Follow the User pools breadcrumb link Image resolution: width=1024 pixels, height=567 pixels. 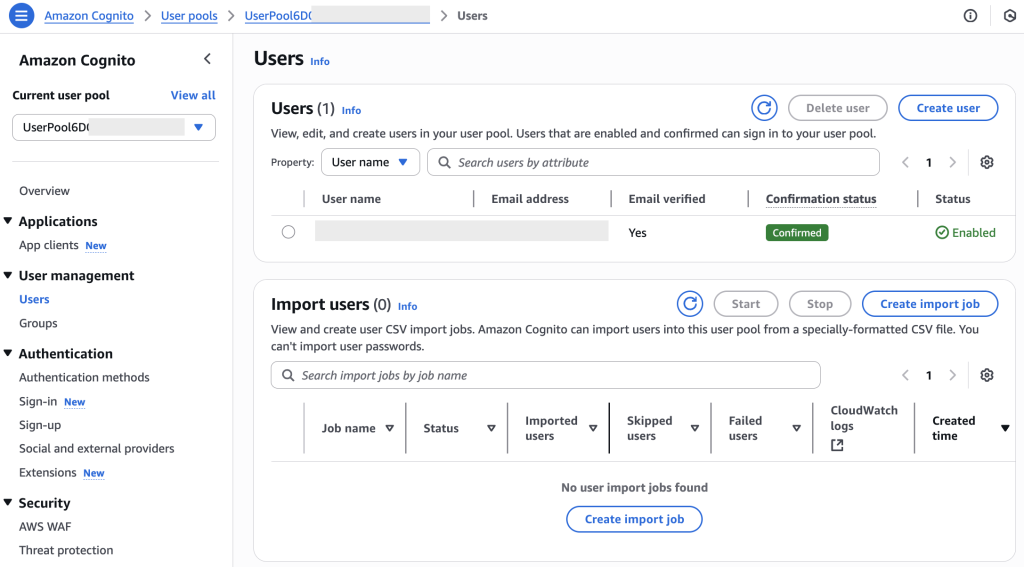189,16
